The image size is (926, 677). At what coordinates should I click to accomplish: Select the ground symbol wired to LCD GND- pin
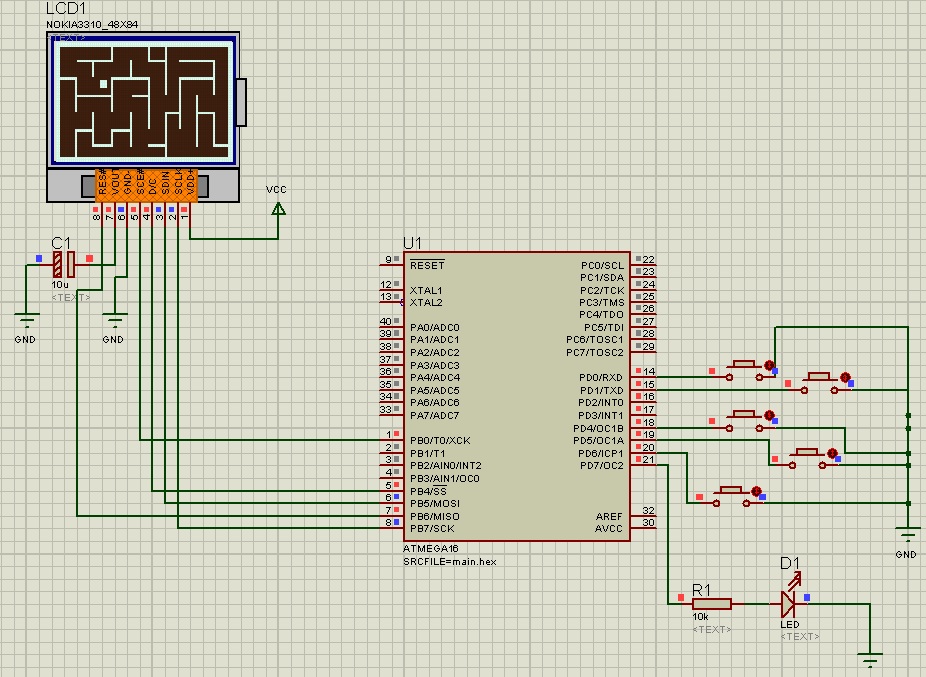click(x=115, y=320)
